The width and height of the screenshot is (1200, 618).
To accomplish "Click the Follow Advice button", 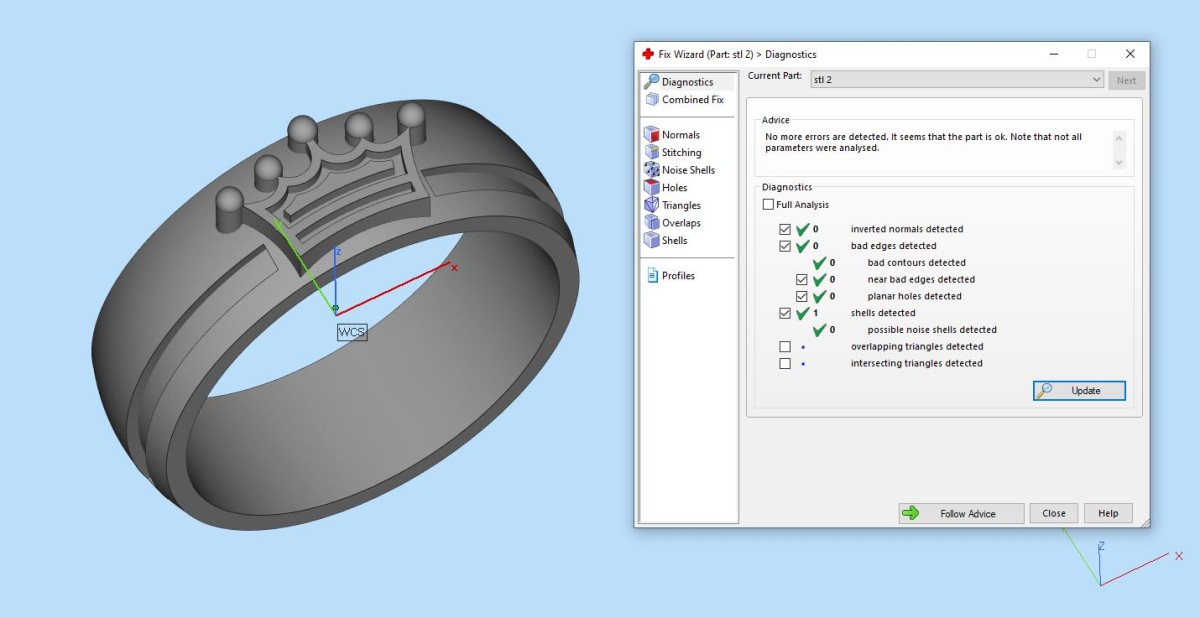I will 961,513.
